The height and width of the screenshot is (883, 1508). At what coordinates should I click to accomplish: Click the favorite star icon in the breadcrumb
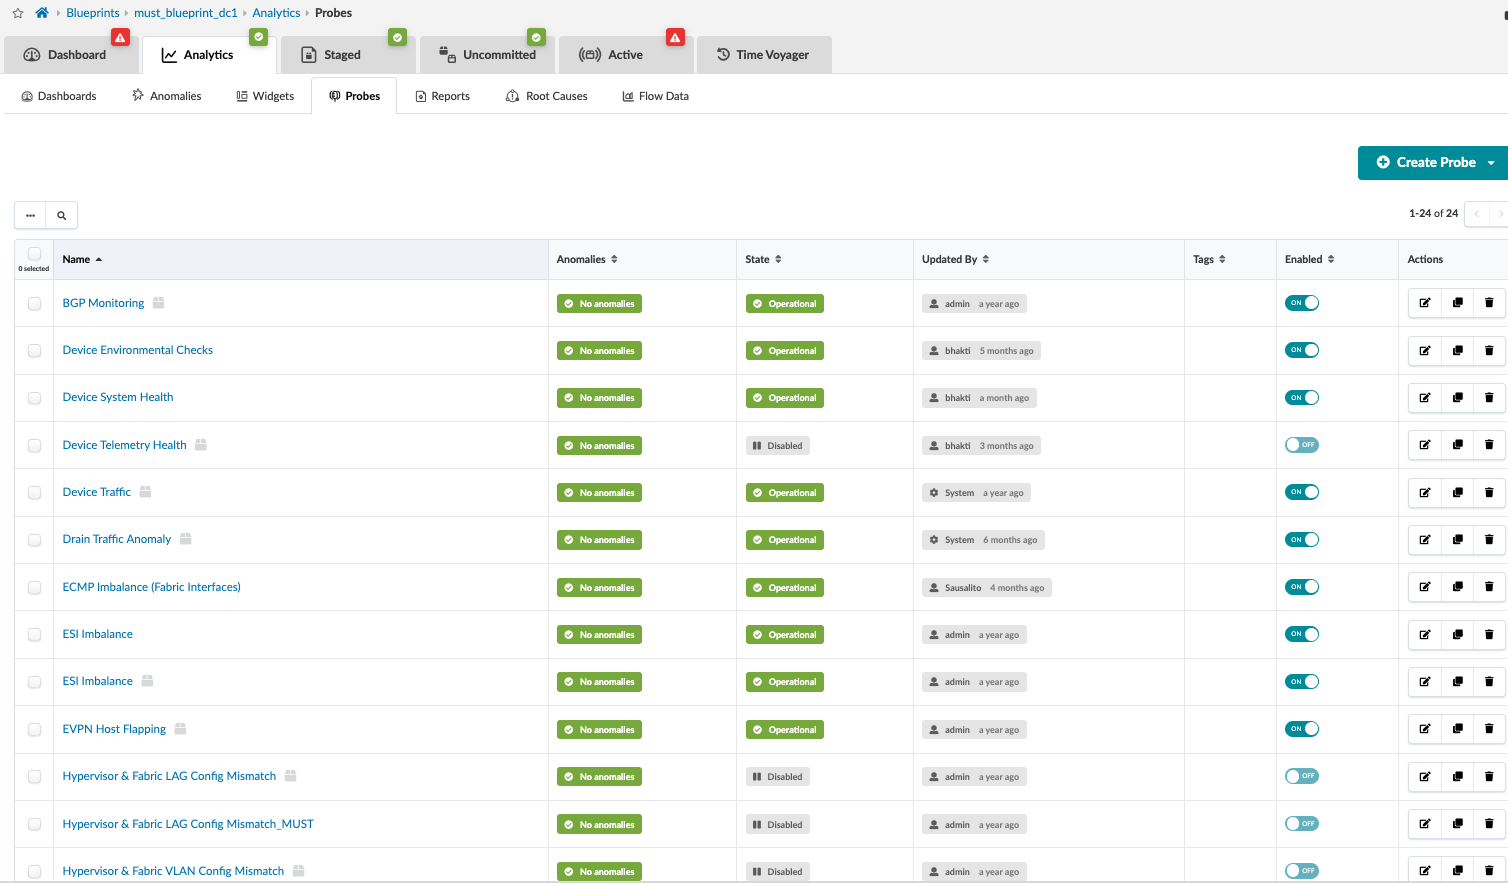click(x=18, y=13)
